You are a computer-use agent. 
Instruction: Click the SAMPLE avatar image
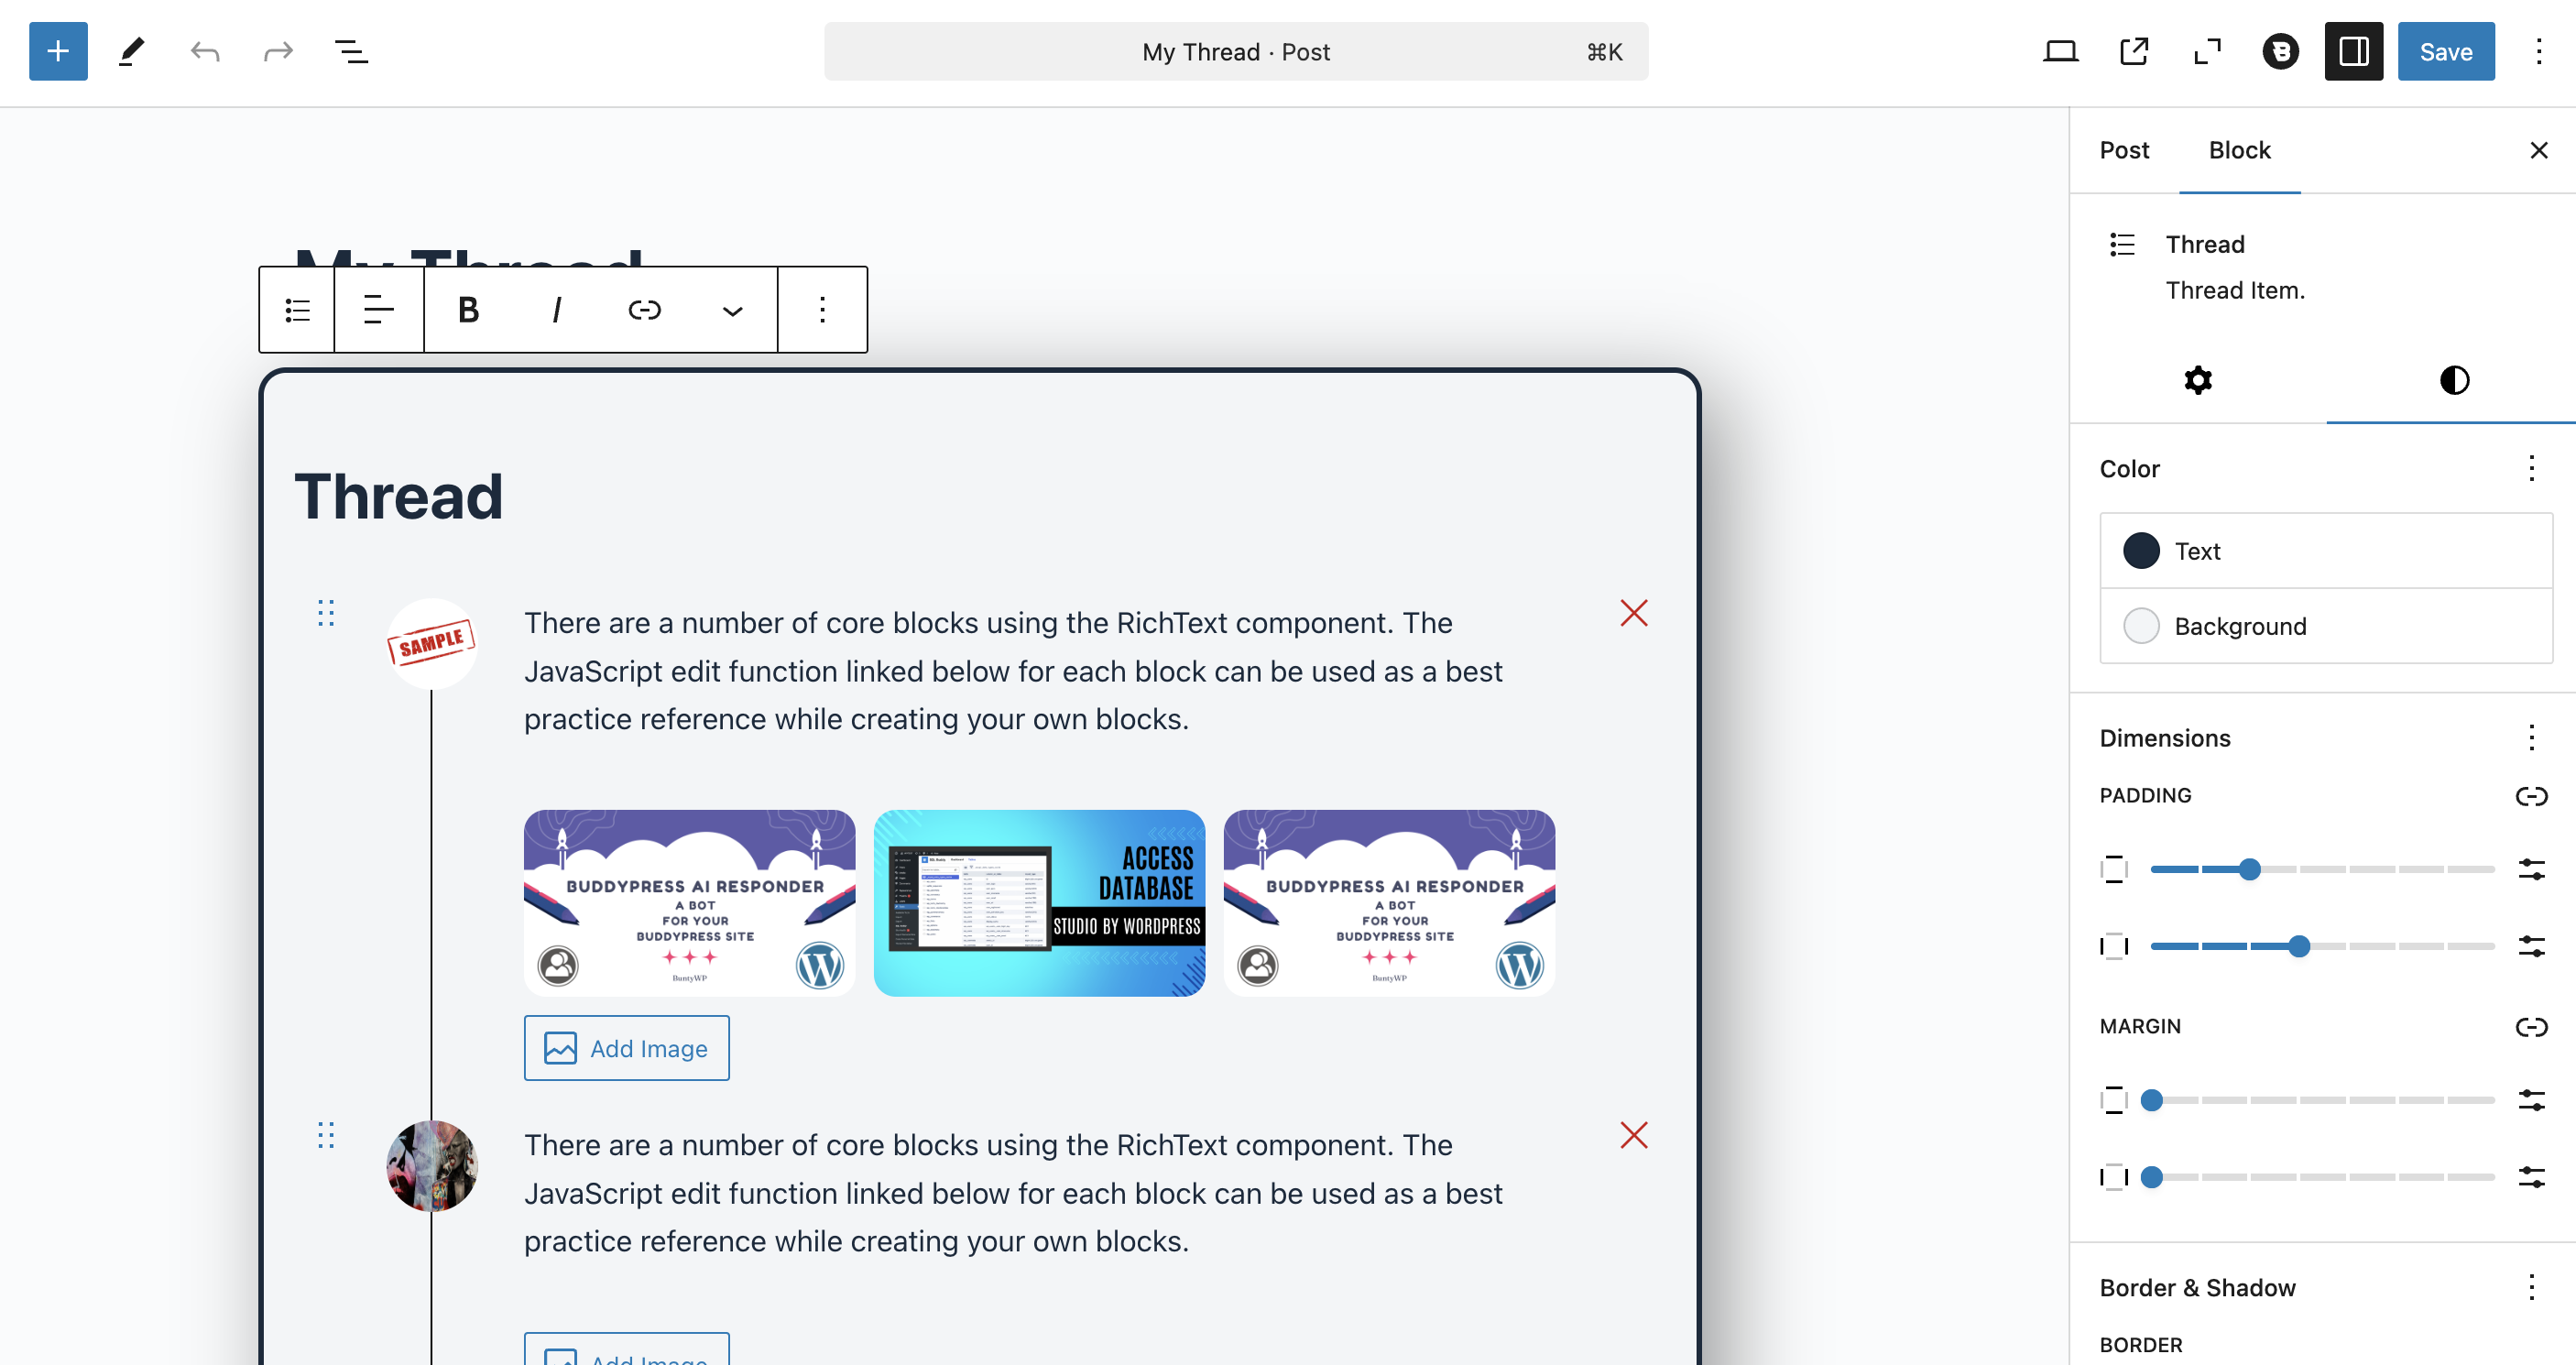pos(432,644)
